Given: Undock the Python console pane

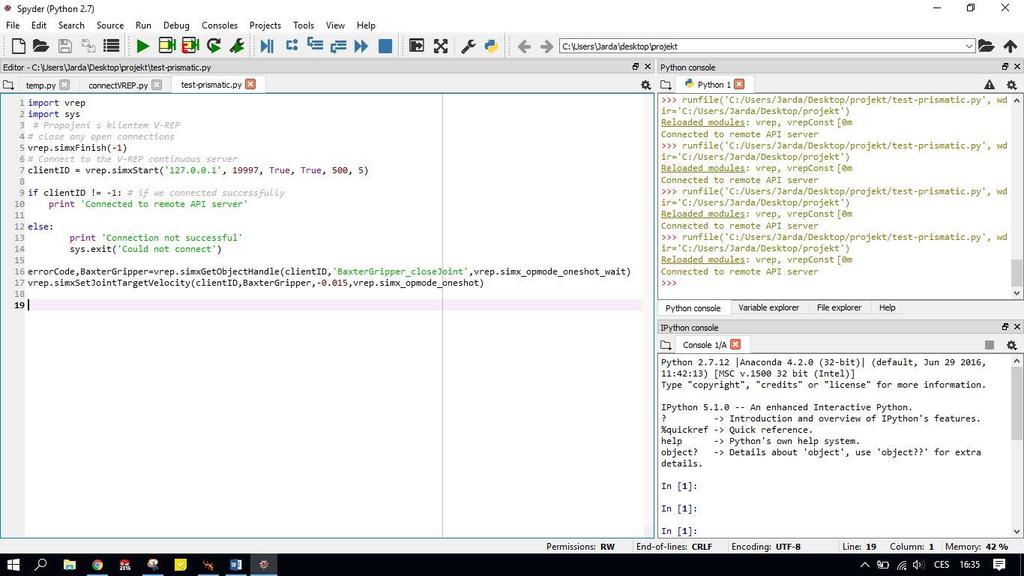Looking at the screenshot, I should [x=1005, y=67].
